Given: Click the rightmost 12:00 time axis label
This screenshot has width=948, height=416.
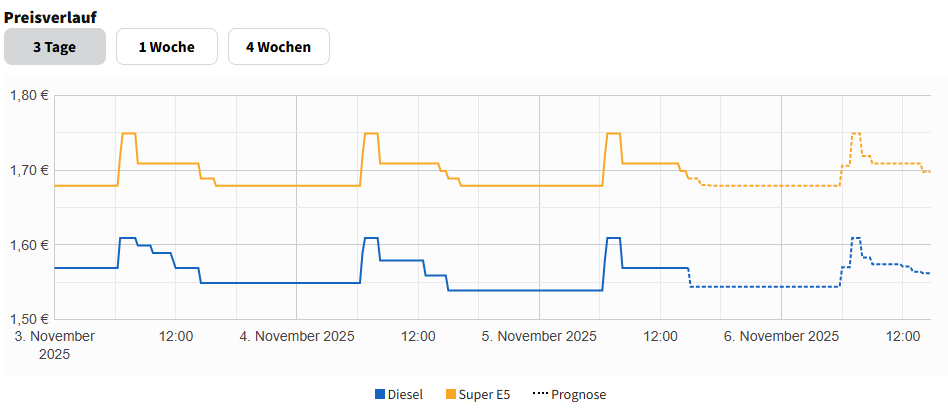Looking at the screenshot, I should (x=903, y=337).
